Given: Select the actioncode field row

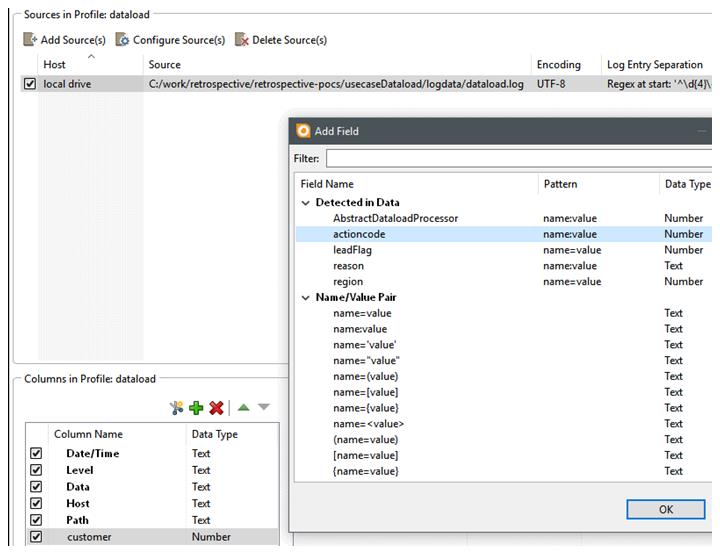Looking at the screenshot, I should tap(504, 234).
